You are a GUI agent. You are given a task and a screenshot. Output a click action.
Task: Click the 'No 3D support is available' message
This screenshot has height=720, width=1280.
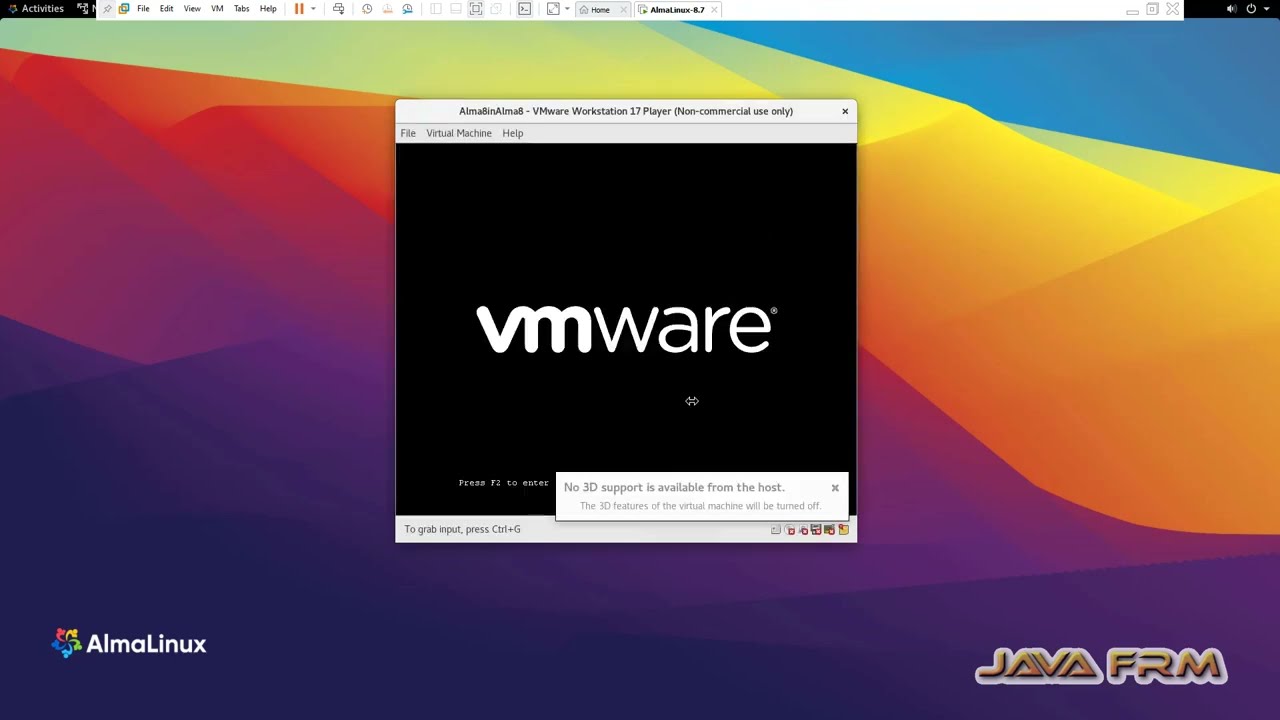click(674, 487)
